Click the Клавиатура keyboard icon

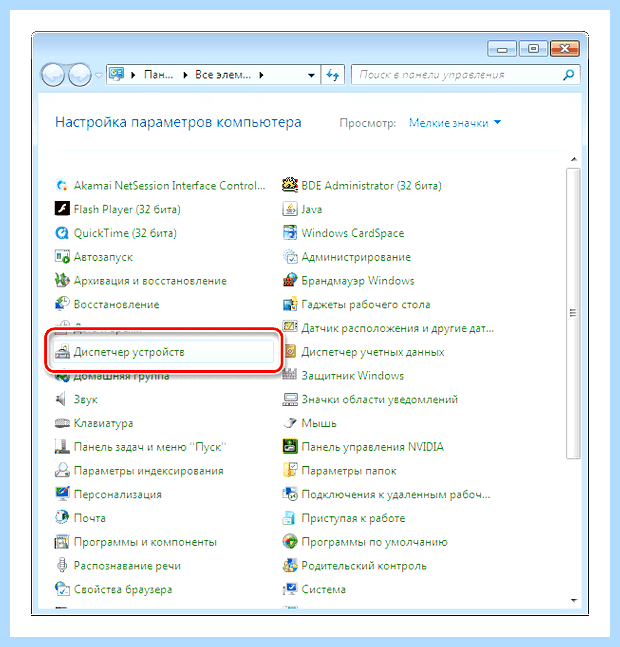pyautogui.click(x=62, y=423)
